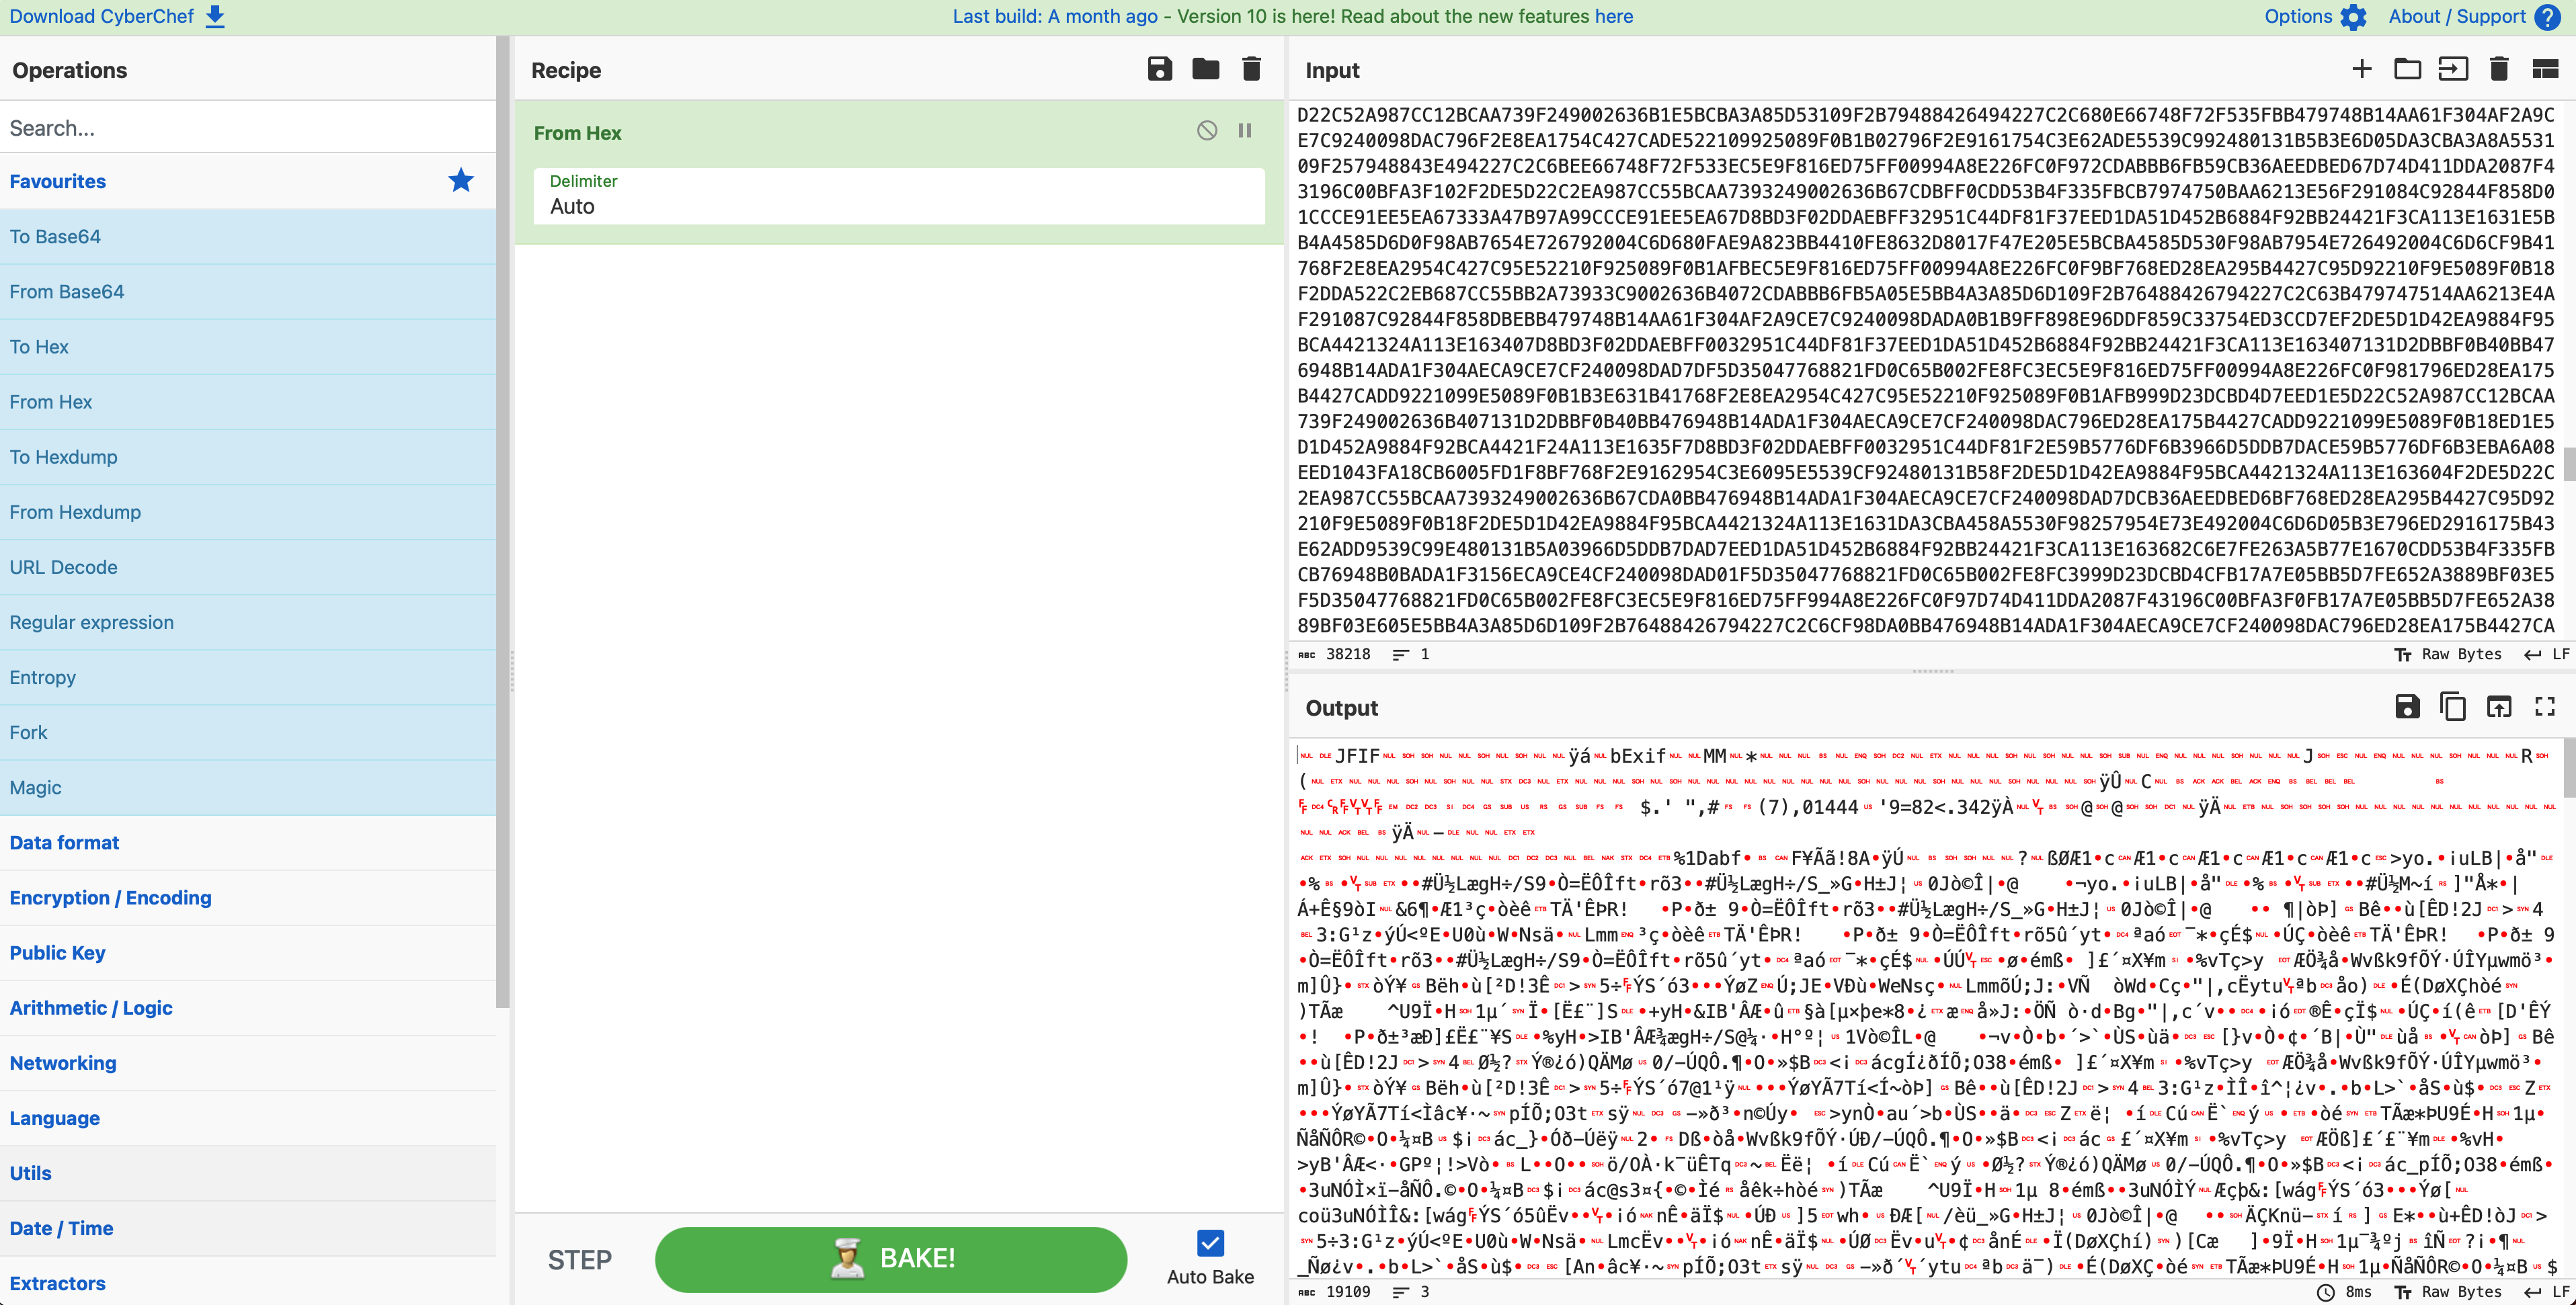The height and width of the screenshot is (1305, 2576).
Task: Collapse the Favourites category
Action: click(x=248, y=181)
